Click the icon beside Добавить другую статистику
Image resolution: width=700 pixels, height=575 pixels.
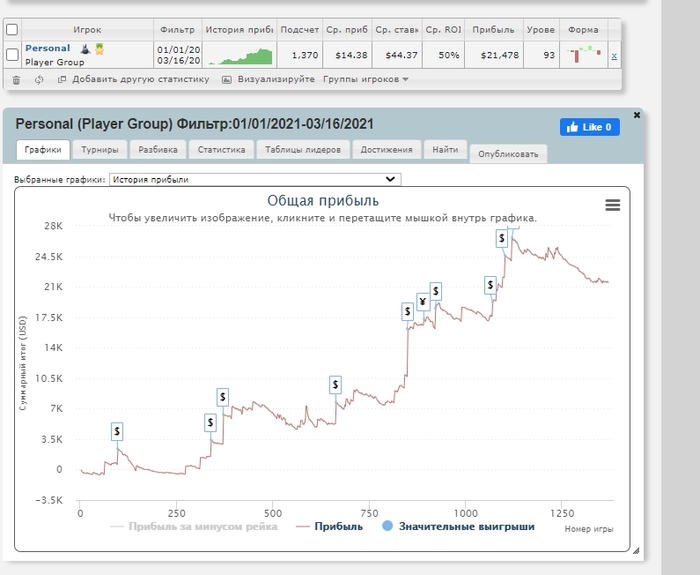click(62, 79)
